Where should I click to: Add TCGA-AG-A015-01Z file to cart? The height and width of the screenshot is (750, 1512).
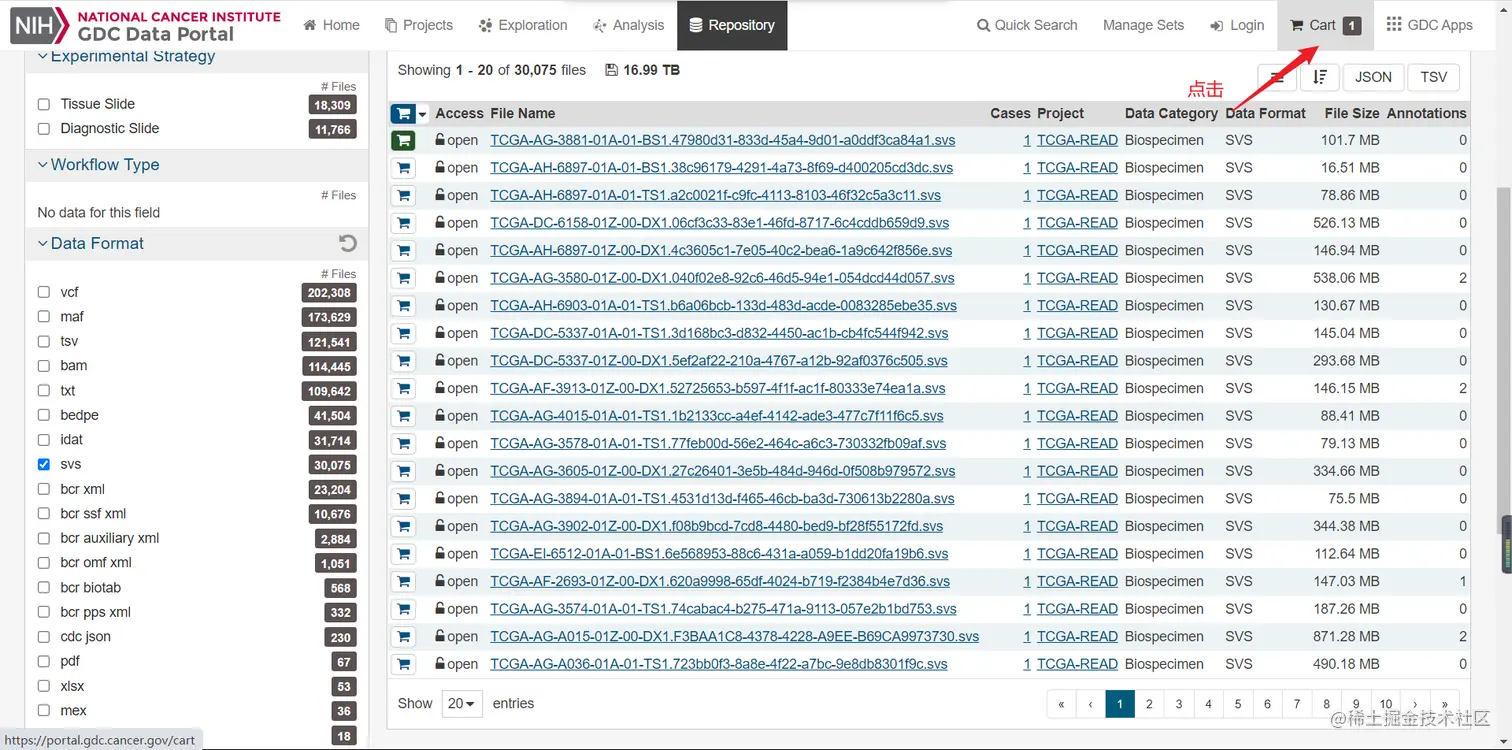(x=403, y=636)
